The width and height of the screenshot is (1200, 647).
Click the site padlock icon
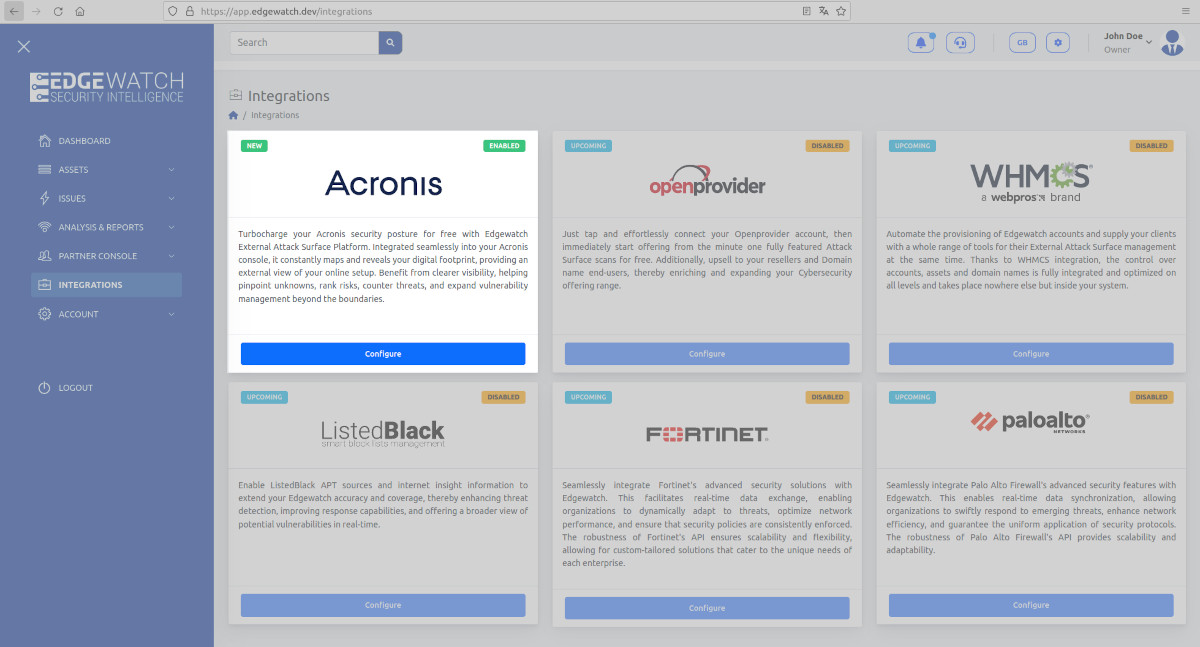coord(190,11)
